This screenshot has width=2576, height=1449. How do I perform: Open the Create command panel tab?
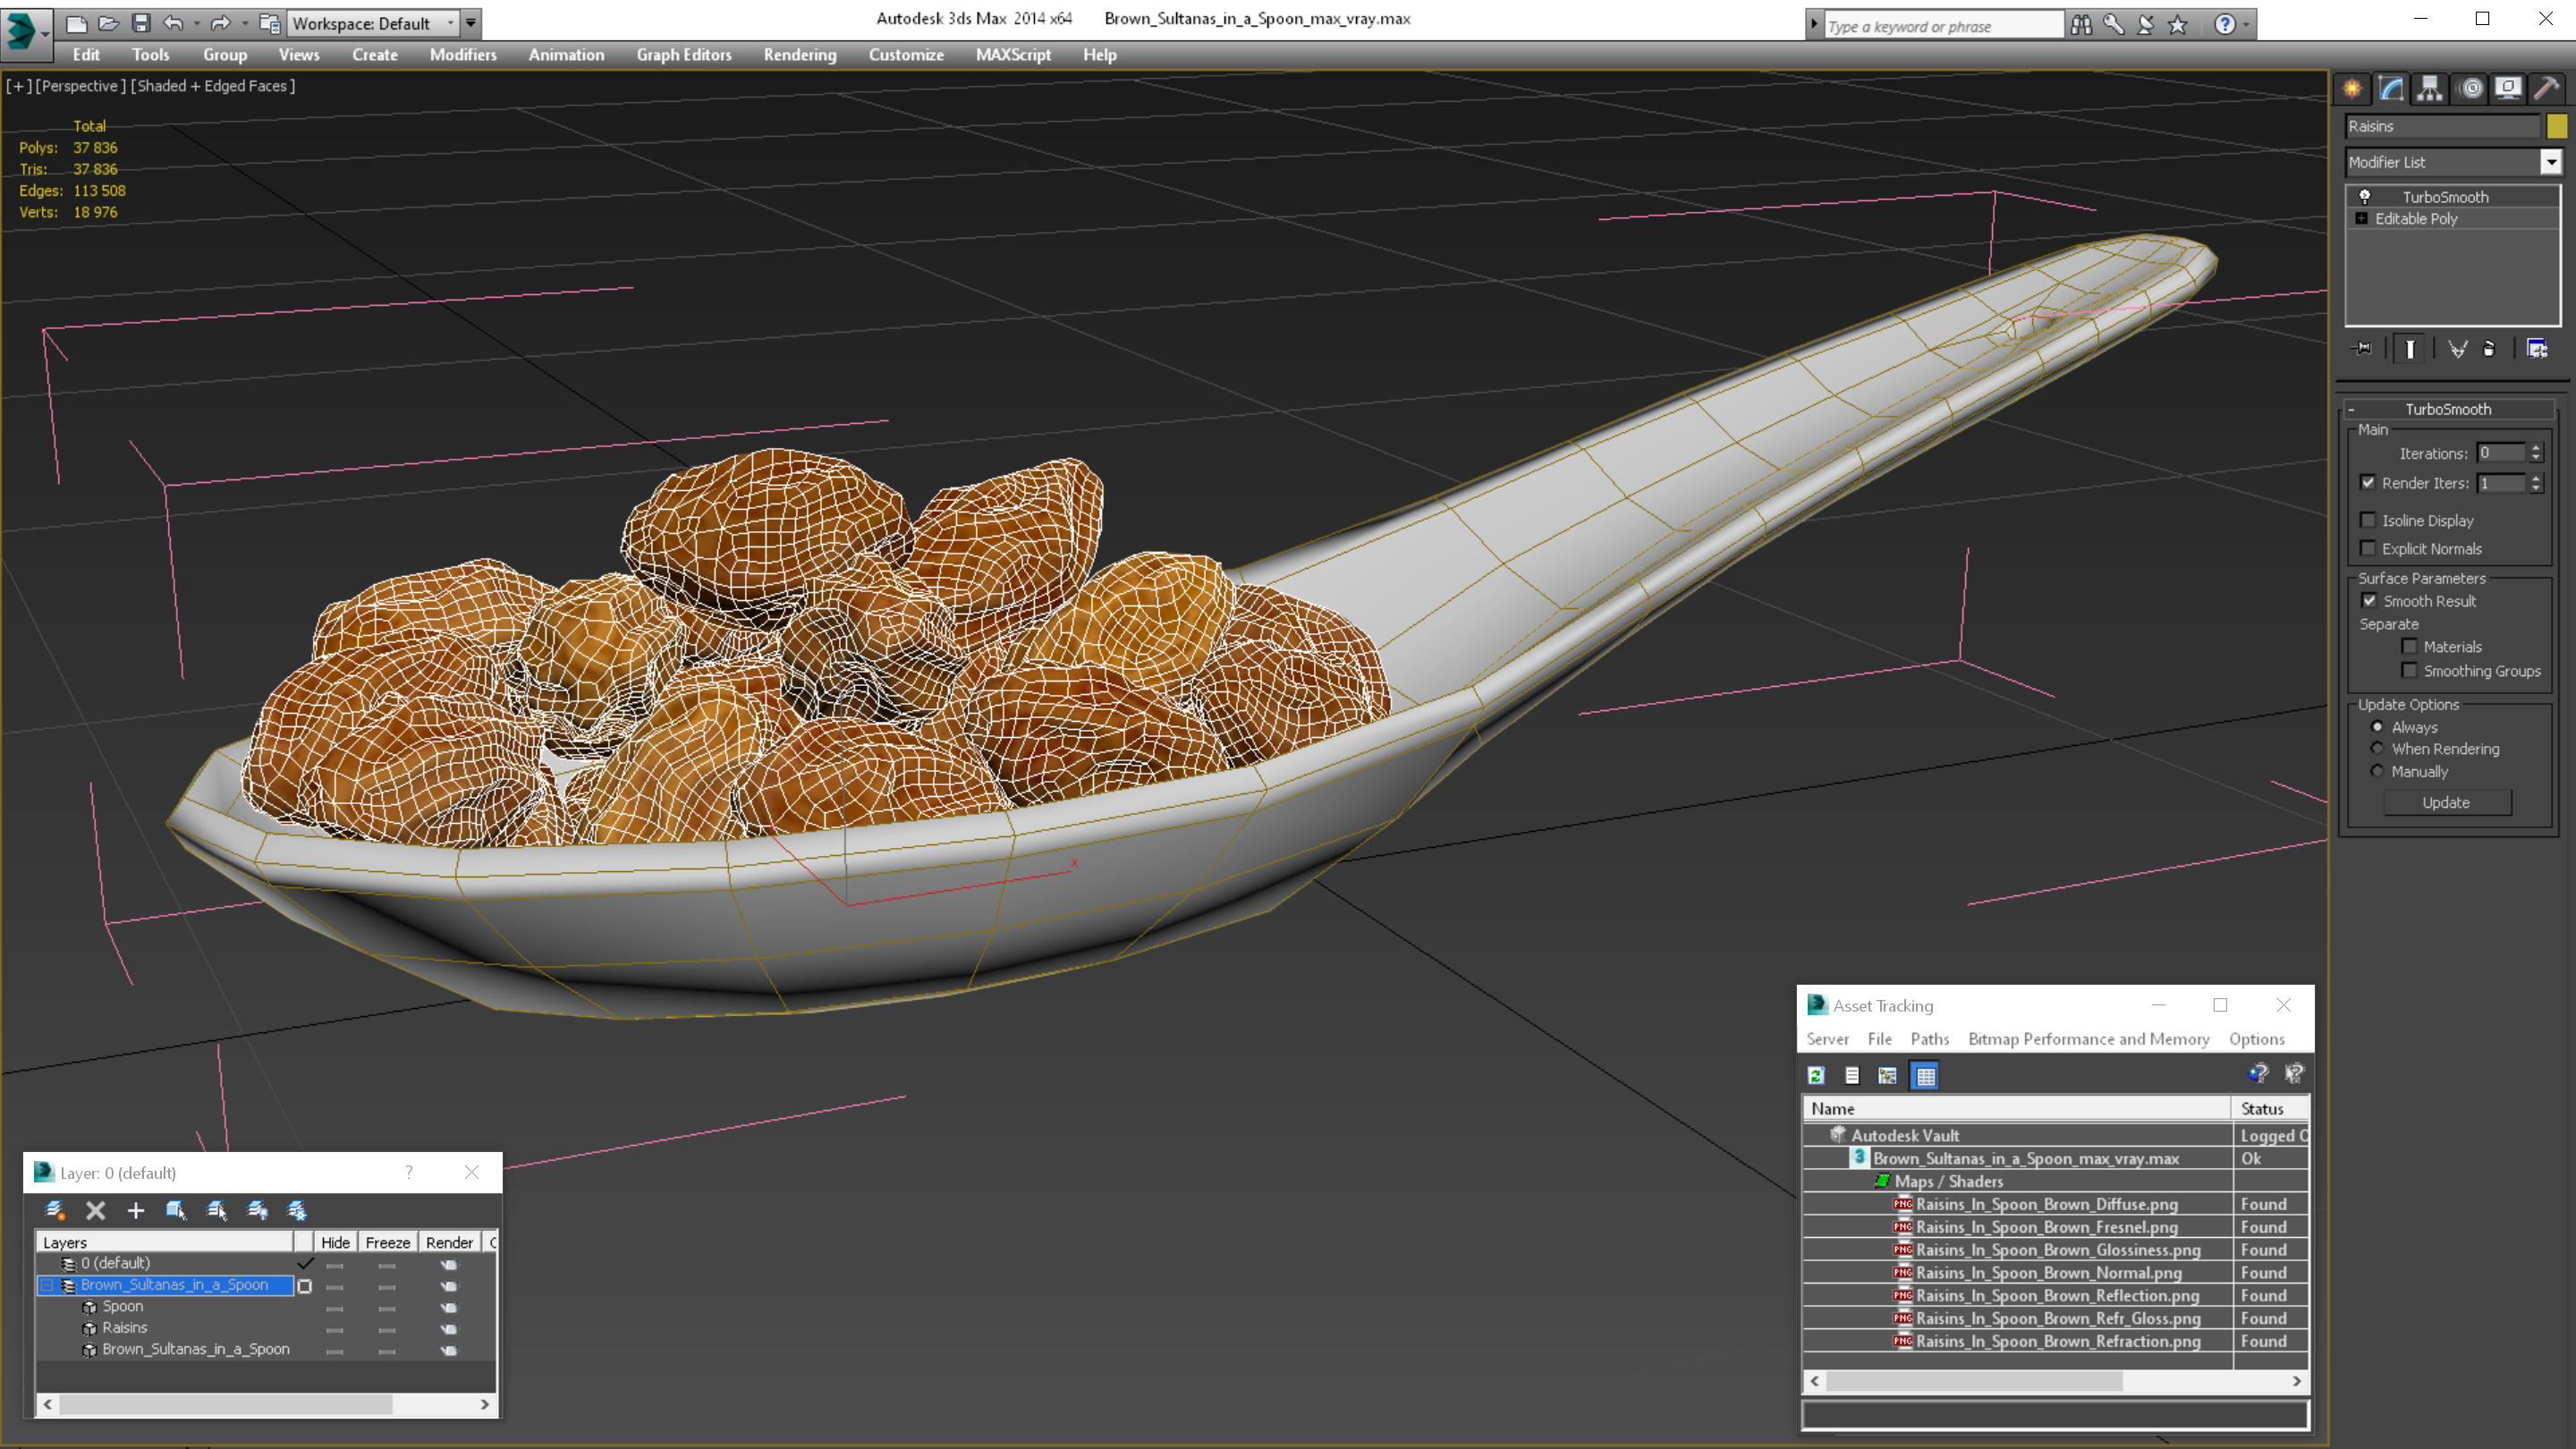(x=2352, y=89)
